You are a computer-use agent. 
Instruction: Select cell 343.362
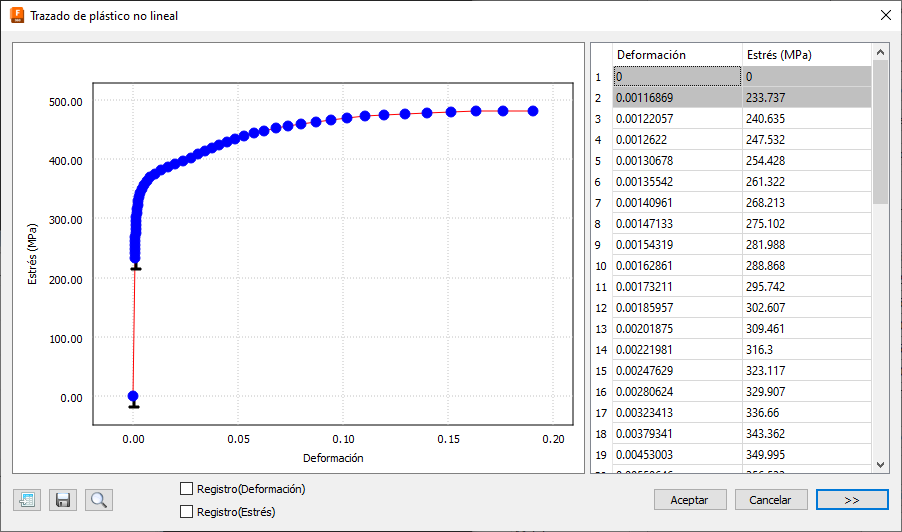(x=807, y=434)
